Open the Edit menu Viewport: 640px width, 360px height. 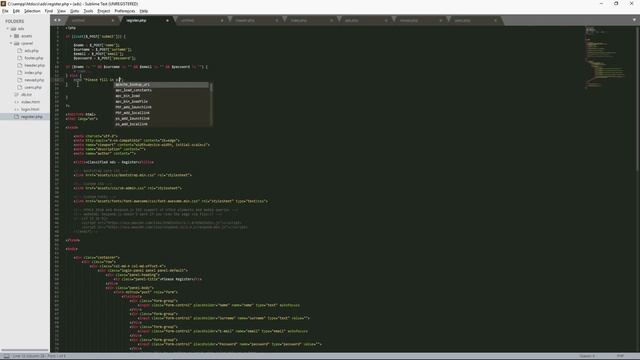pos(16,11)
